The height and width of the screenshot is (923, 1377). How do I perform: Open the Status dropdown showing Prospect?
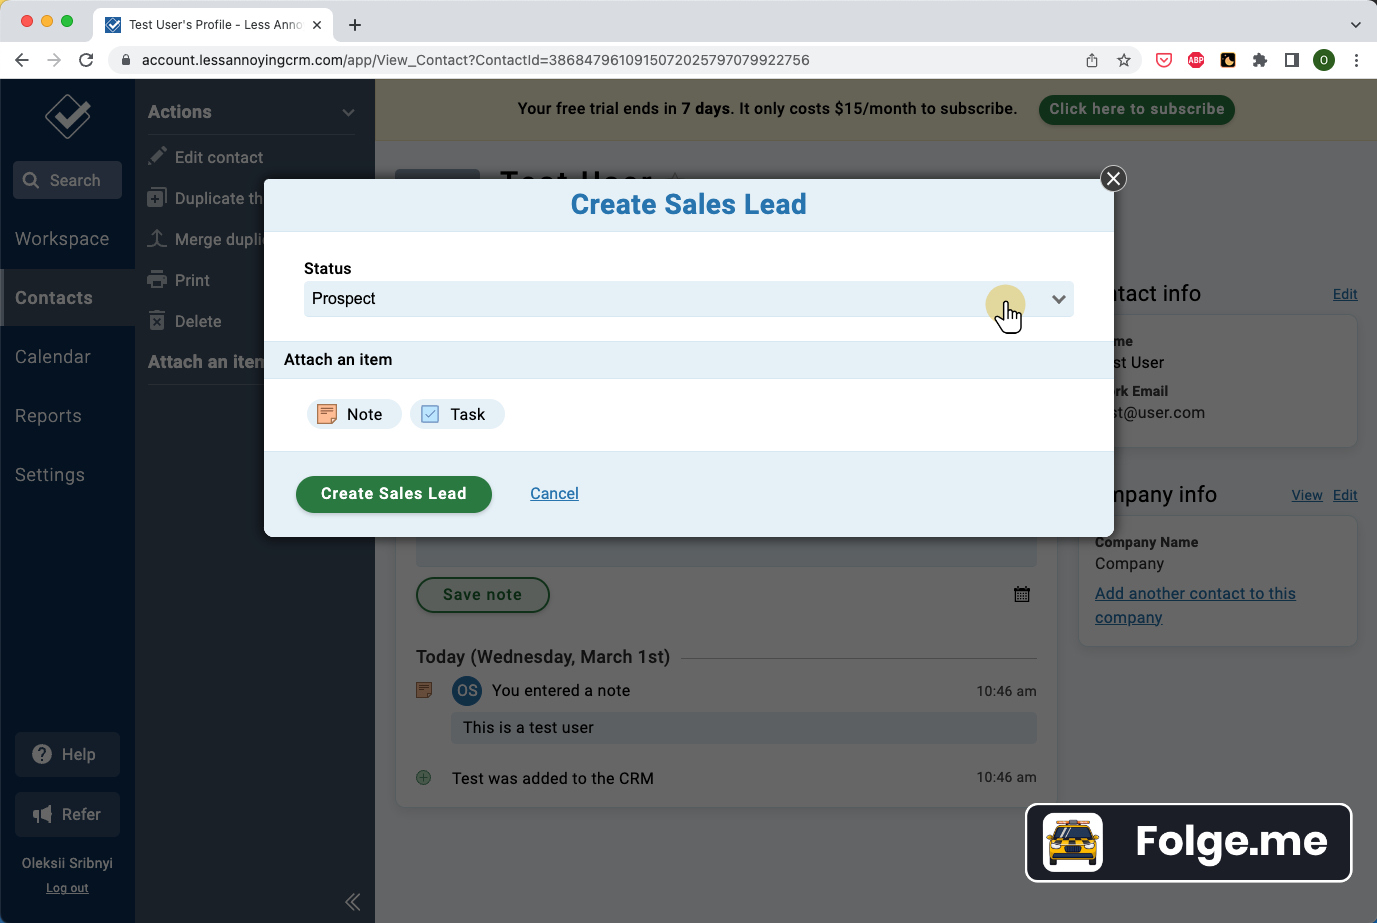(1057, 298)
